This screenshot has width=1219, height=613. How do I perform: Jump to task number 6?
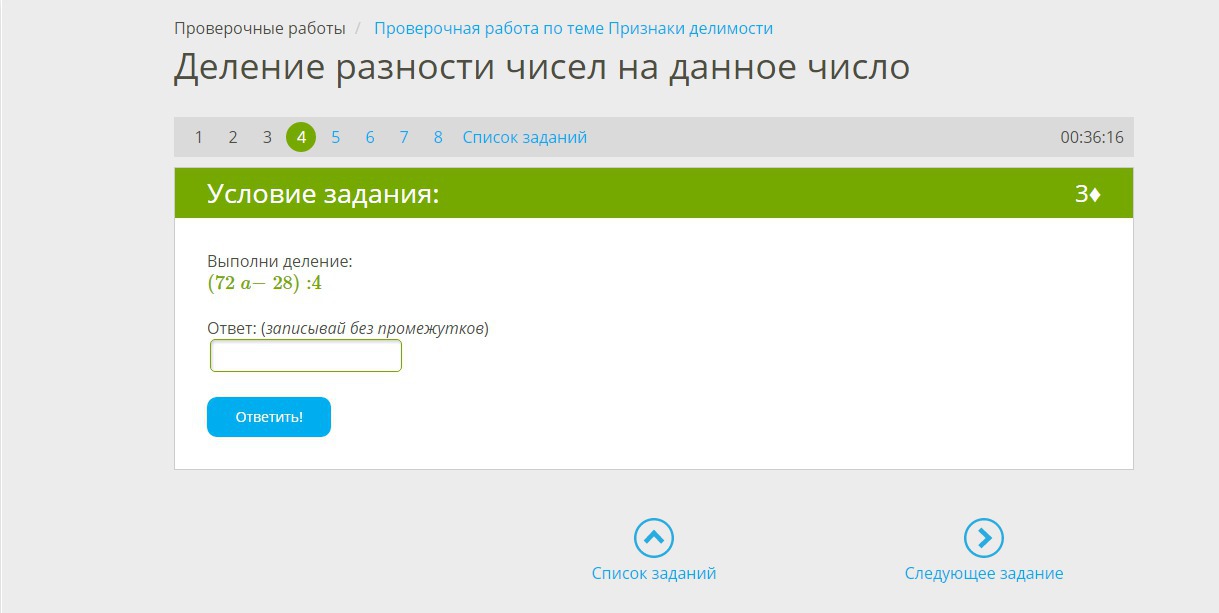point(370,137)
